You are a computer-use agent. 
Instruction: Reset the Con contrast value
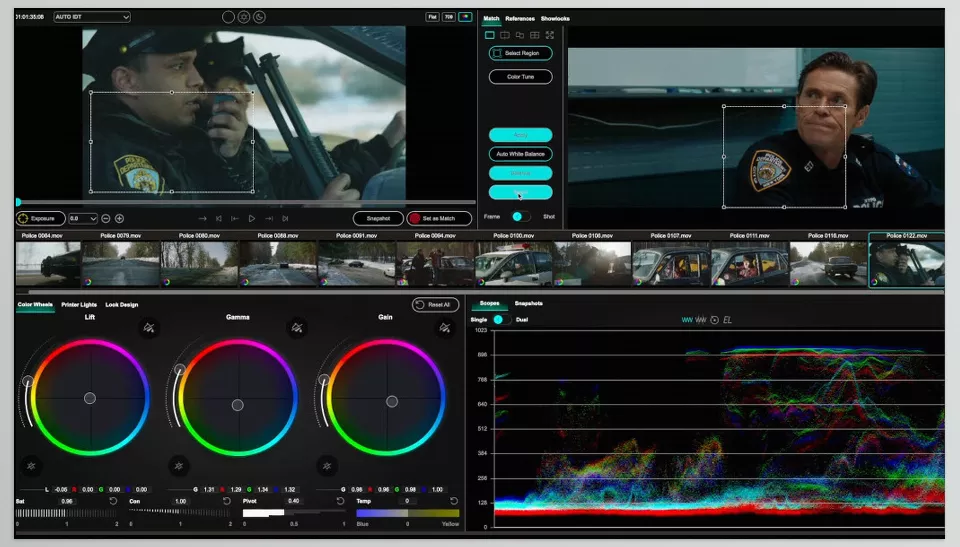click(227, 501)
